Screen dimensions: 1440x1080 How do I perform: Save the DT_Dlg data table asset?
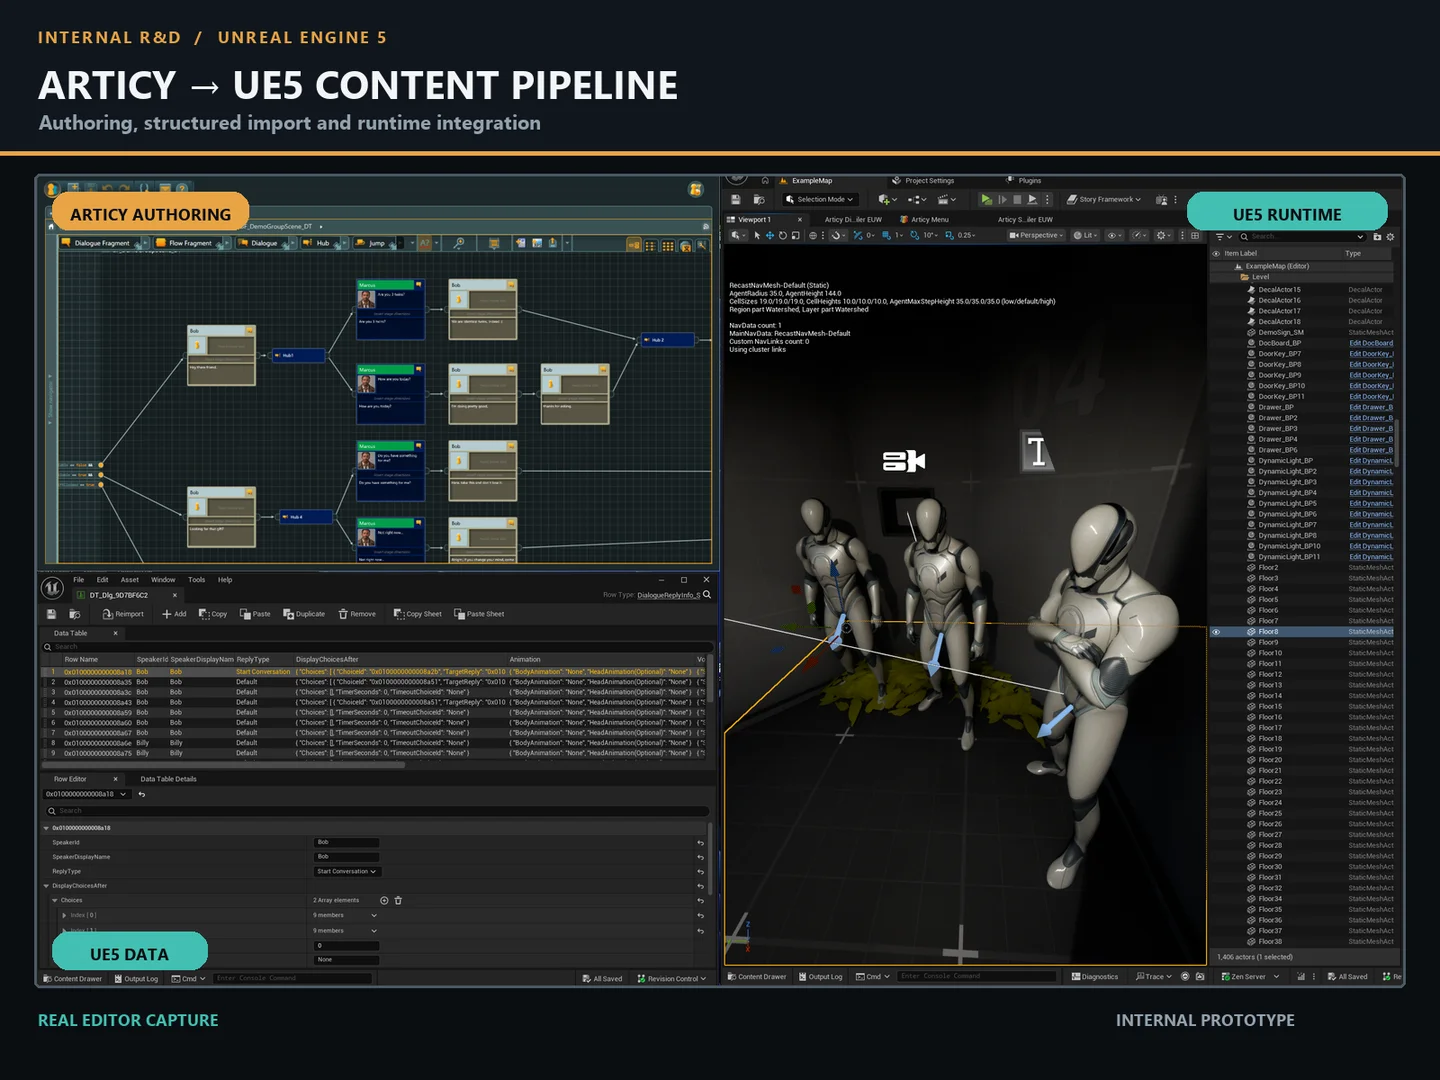52,614
